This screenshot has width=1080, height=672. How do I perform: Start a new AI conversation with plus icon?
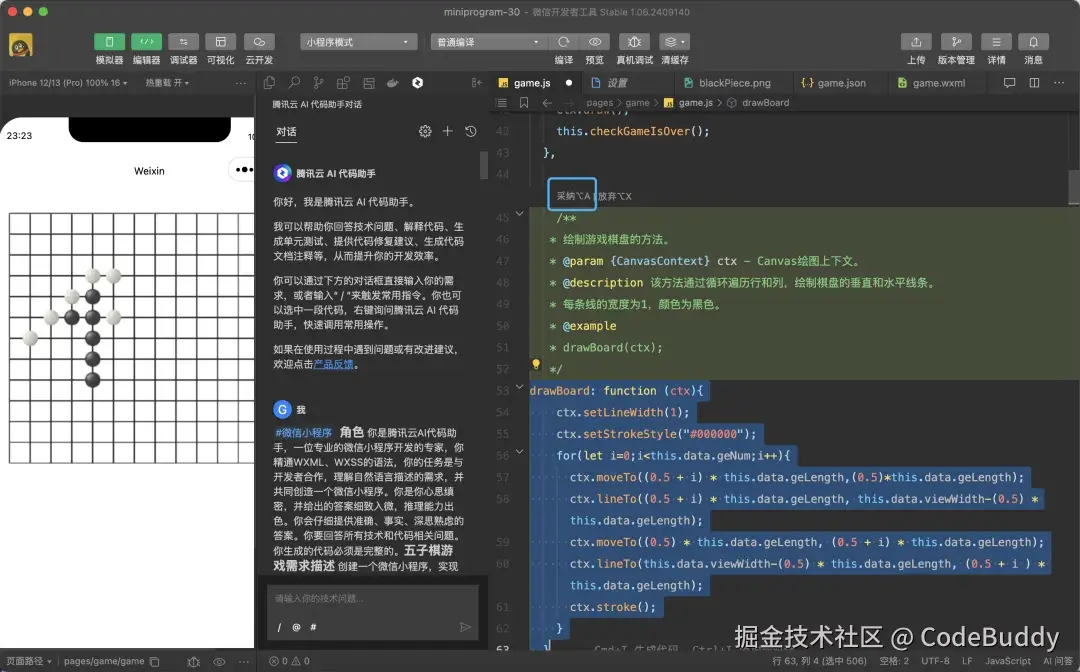tap(447, 131)
